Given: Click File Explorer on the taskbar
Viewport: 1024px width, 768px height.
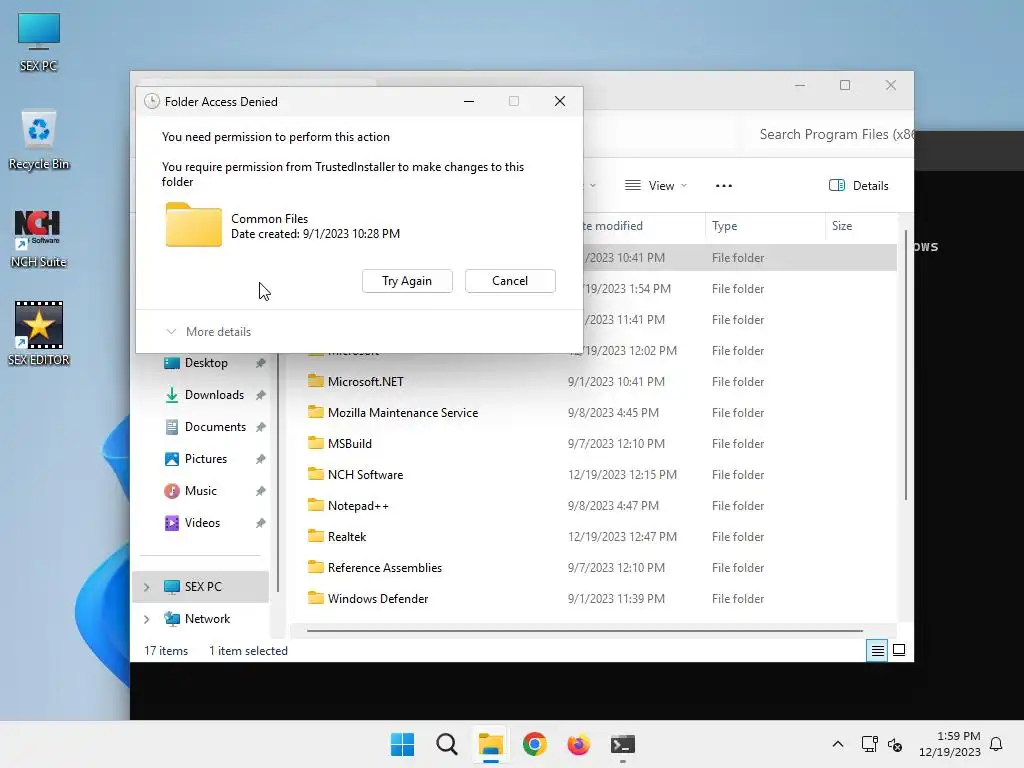Looking at the screenshot, I should point(490,744).
